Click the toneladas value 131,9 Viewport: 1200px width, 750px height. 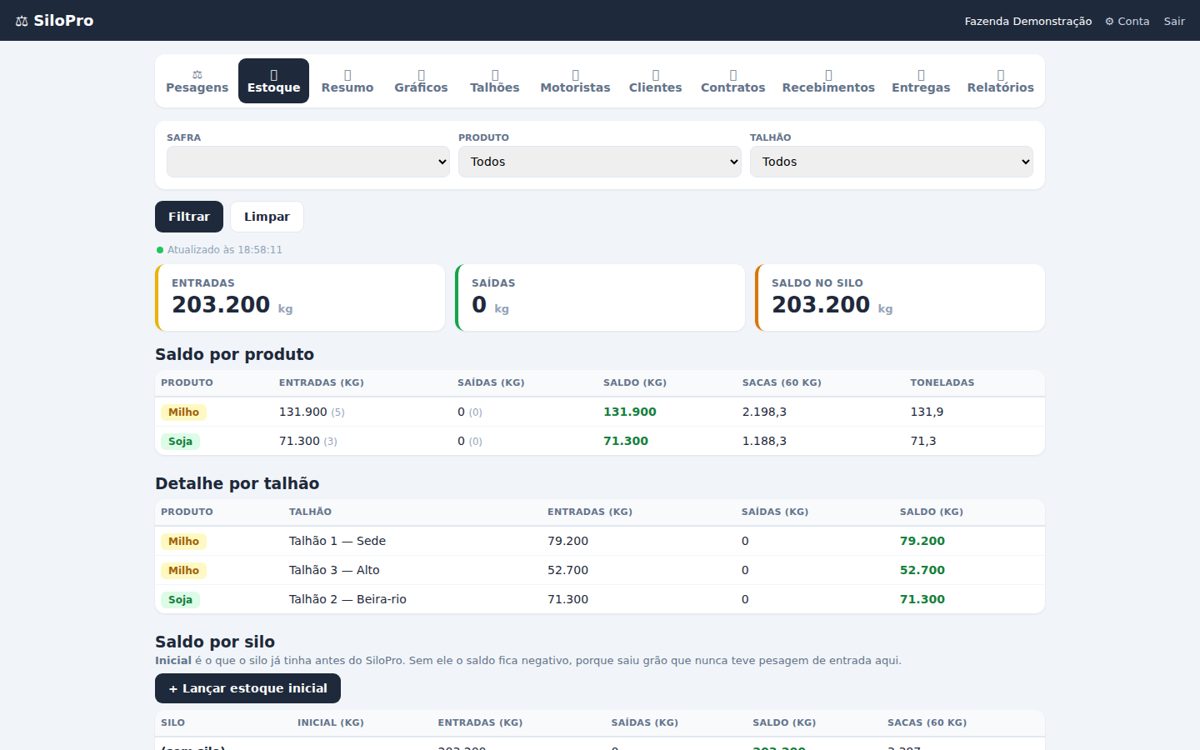926,412
